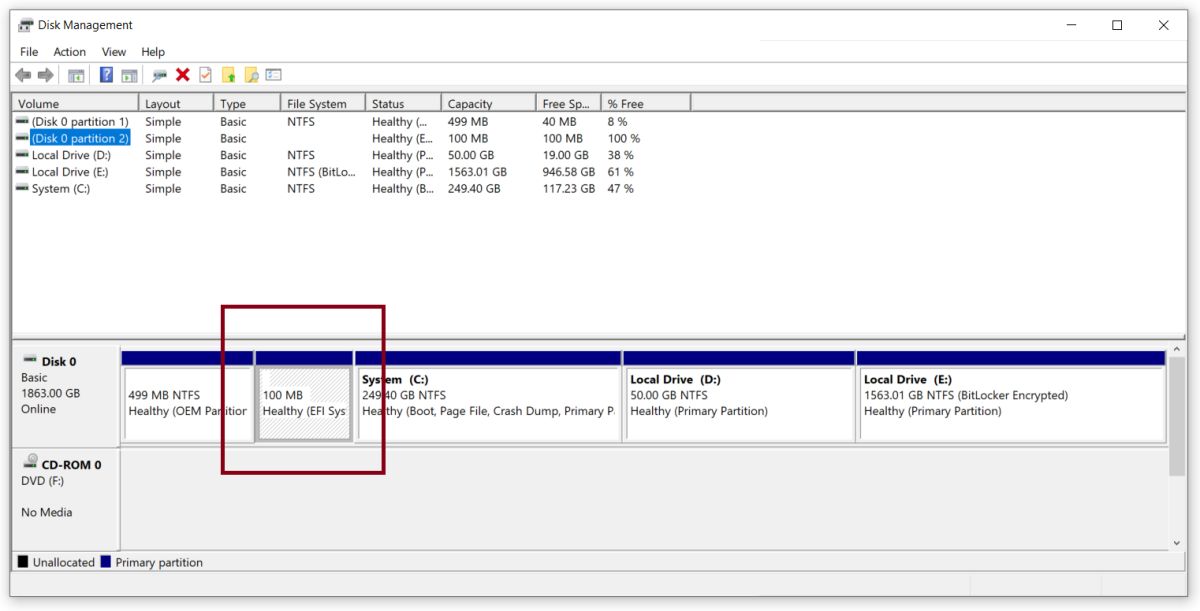Toggle the Show/Hide Console Tree icon
This screenshot has width=1200, height=611.
[76, 75]
